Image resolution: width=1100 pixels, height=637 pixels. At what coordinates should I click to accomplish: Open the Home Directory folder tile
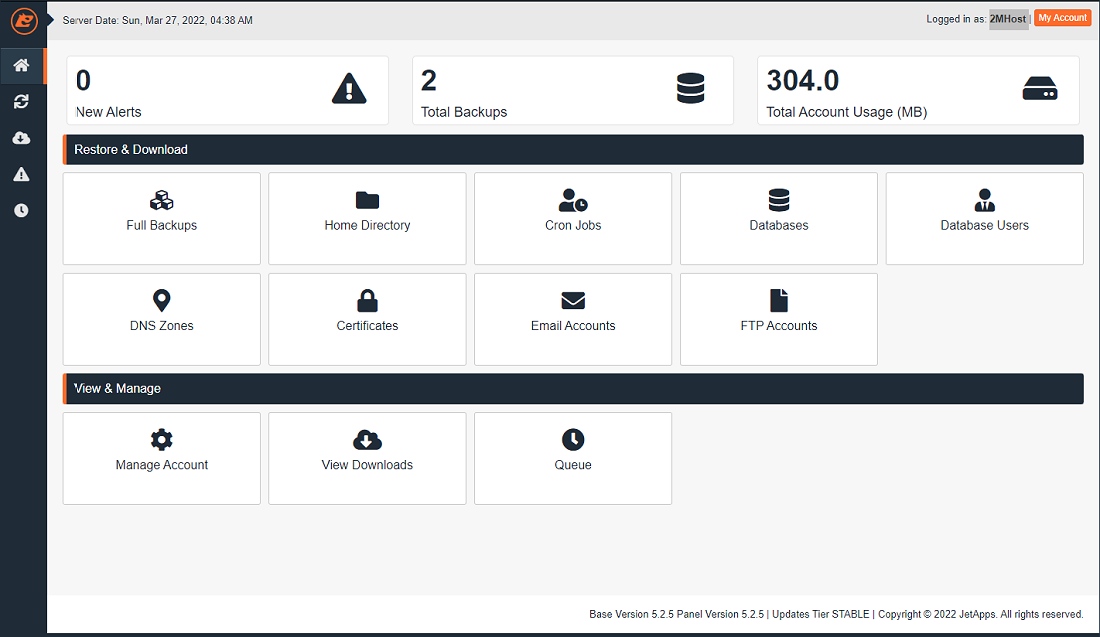coord(367,218)
